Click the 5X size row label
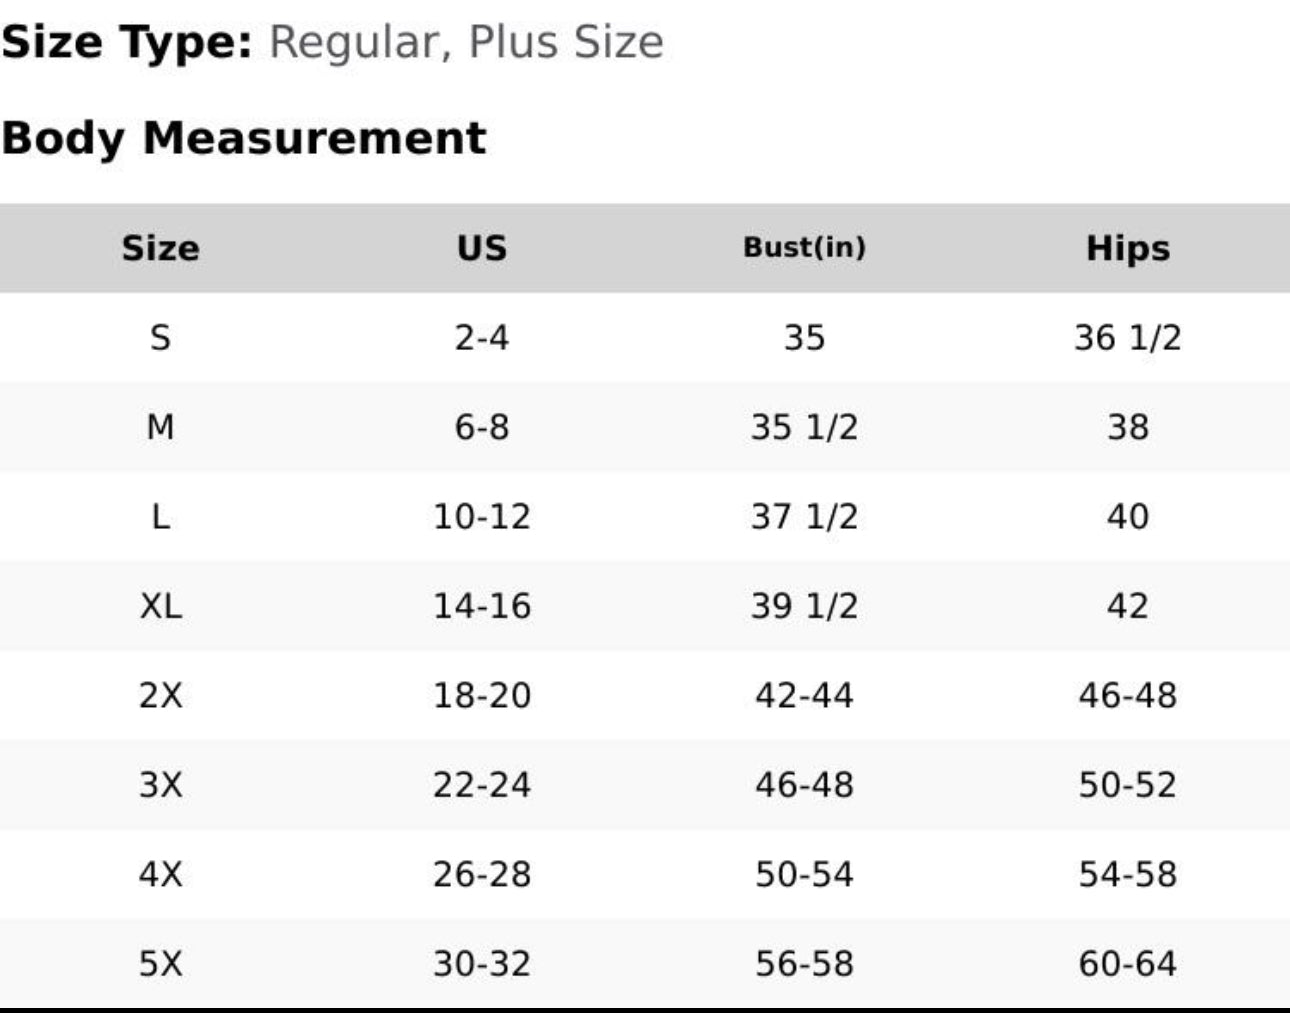Image resolution: width=1290 pixels, height=1013 pixels. 160,964
